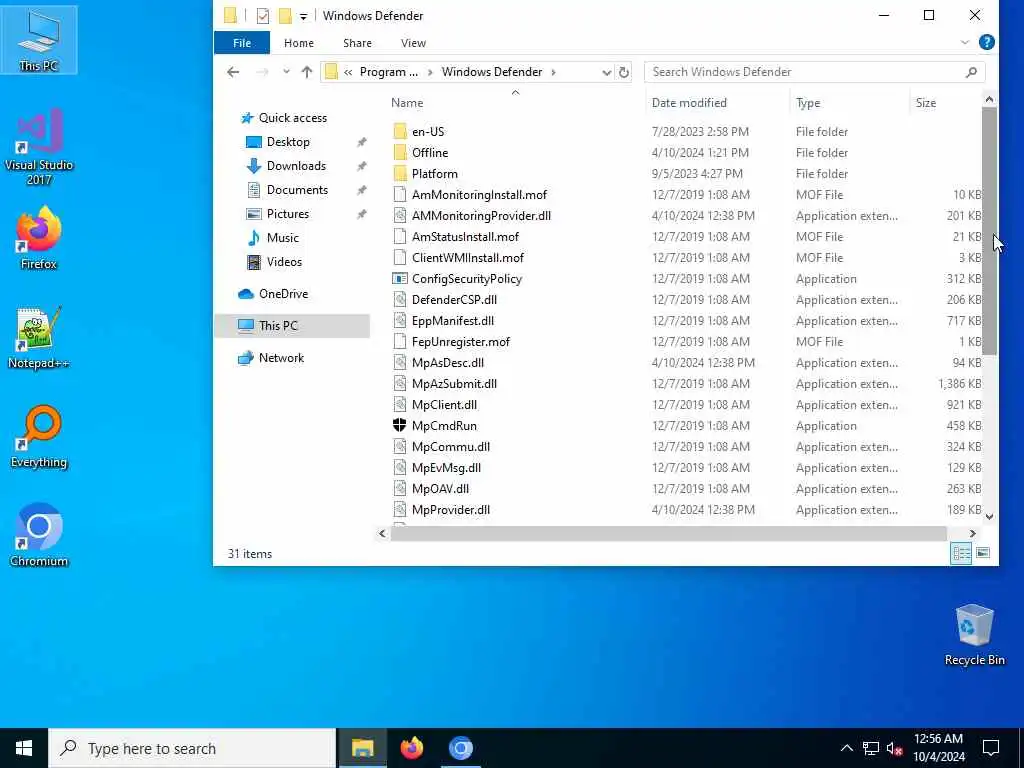The width and height of the screenshot is (1024, 768).
Task: Click the back navigation arrow
Action: (x=233, y=72)
